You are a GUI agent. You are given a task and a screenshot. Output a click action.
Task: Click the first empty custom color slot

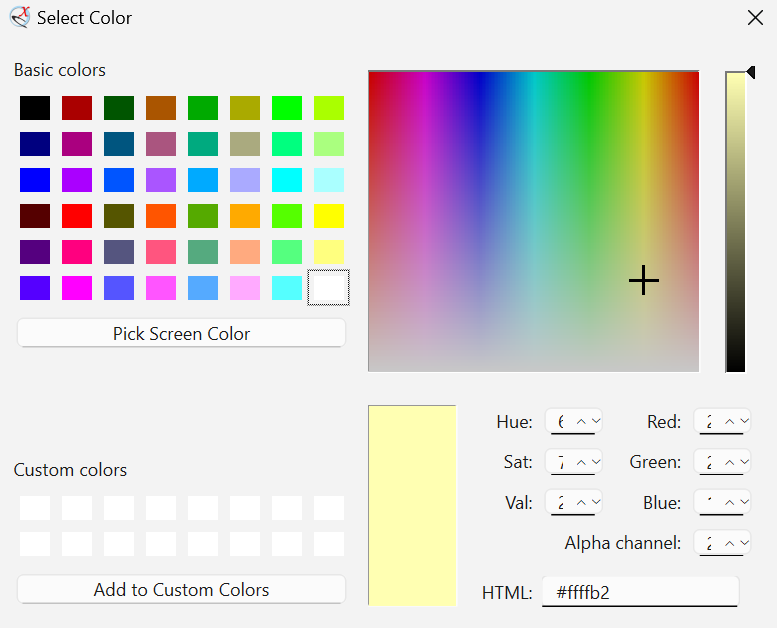pyautogui.click(x=35, y=508)
